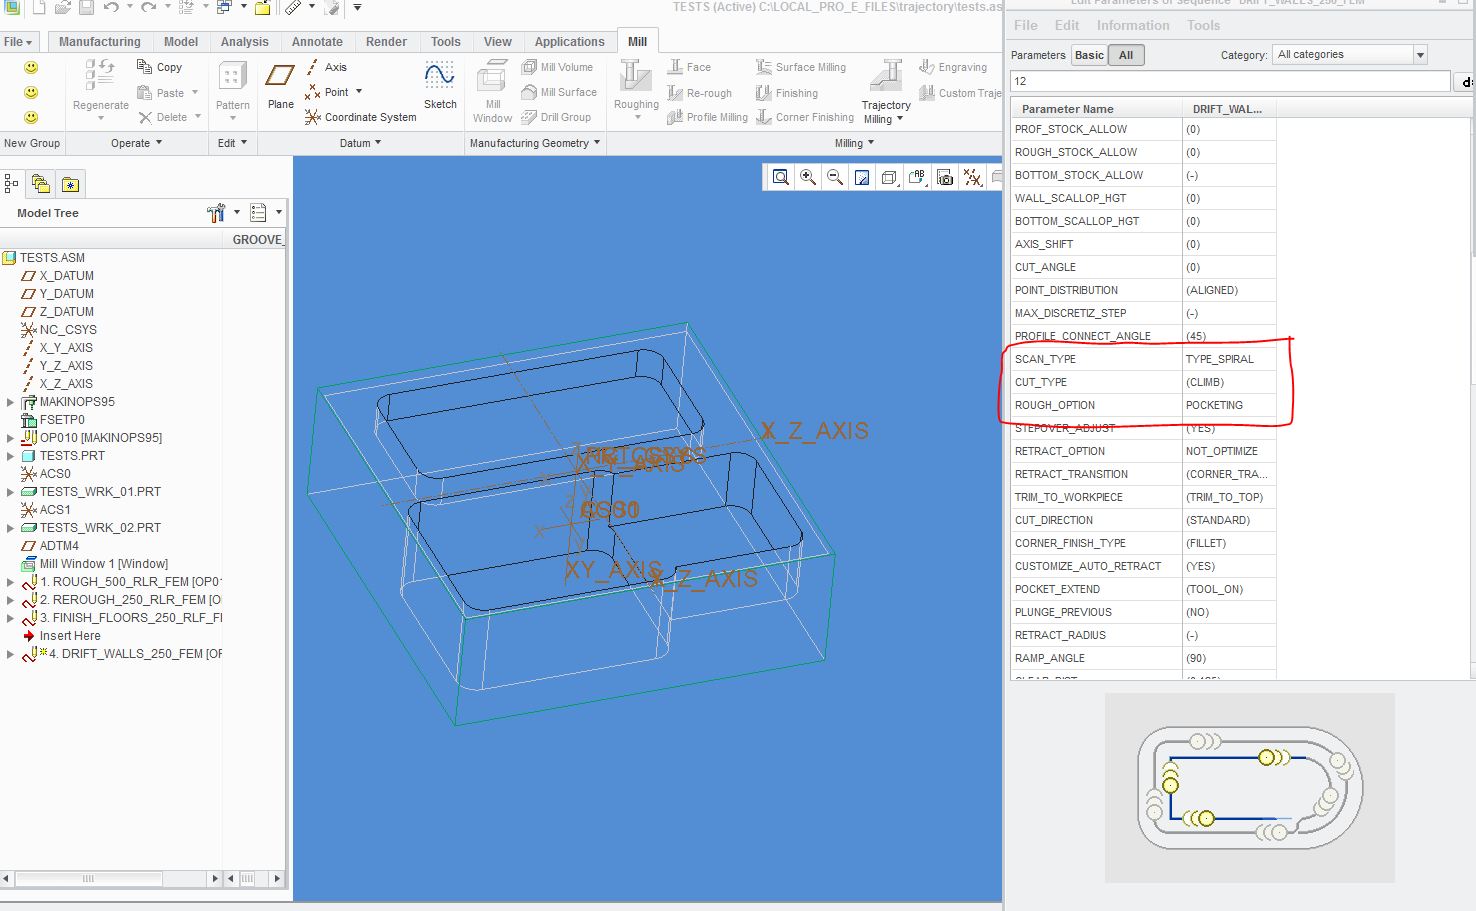Click the Finishing milling icon
The height and width of the screenshot is (911, 1476).
pyautogui.click(x=764, y=93)
